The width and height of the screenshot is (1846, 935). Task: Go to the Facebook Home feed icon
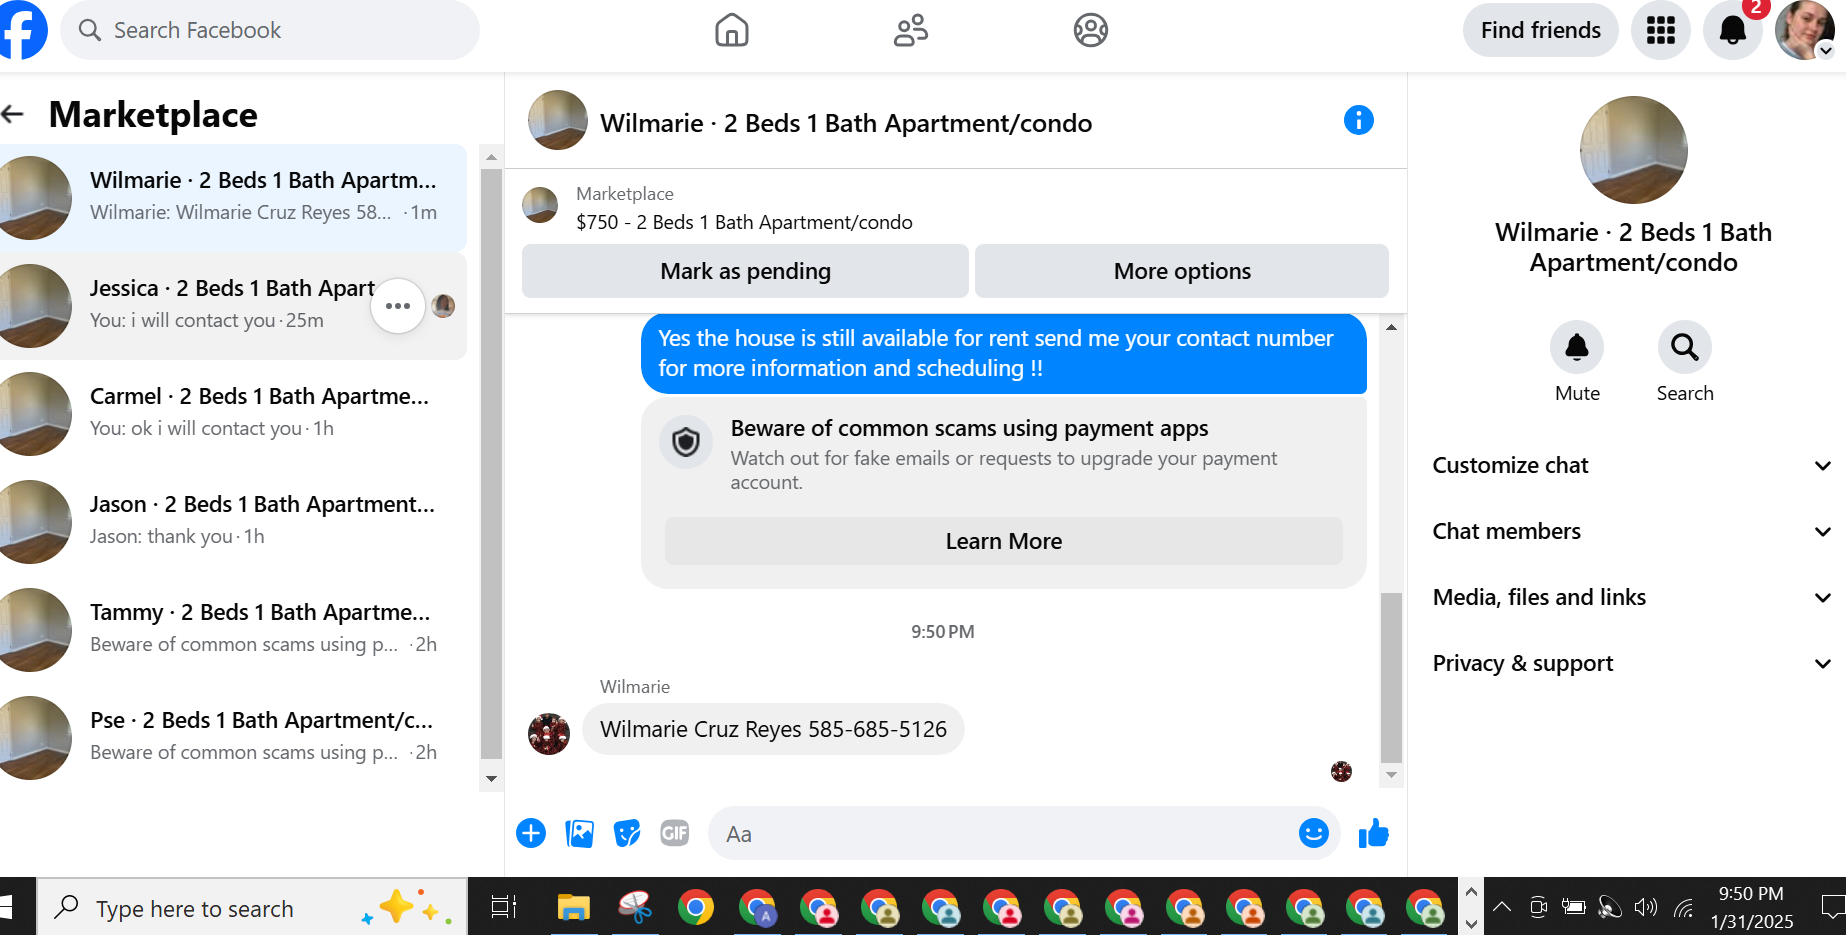(731, 30)
